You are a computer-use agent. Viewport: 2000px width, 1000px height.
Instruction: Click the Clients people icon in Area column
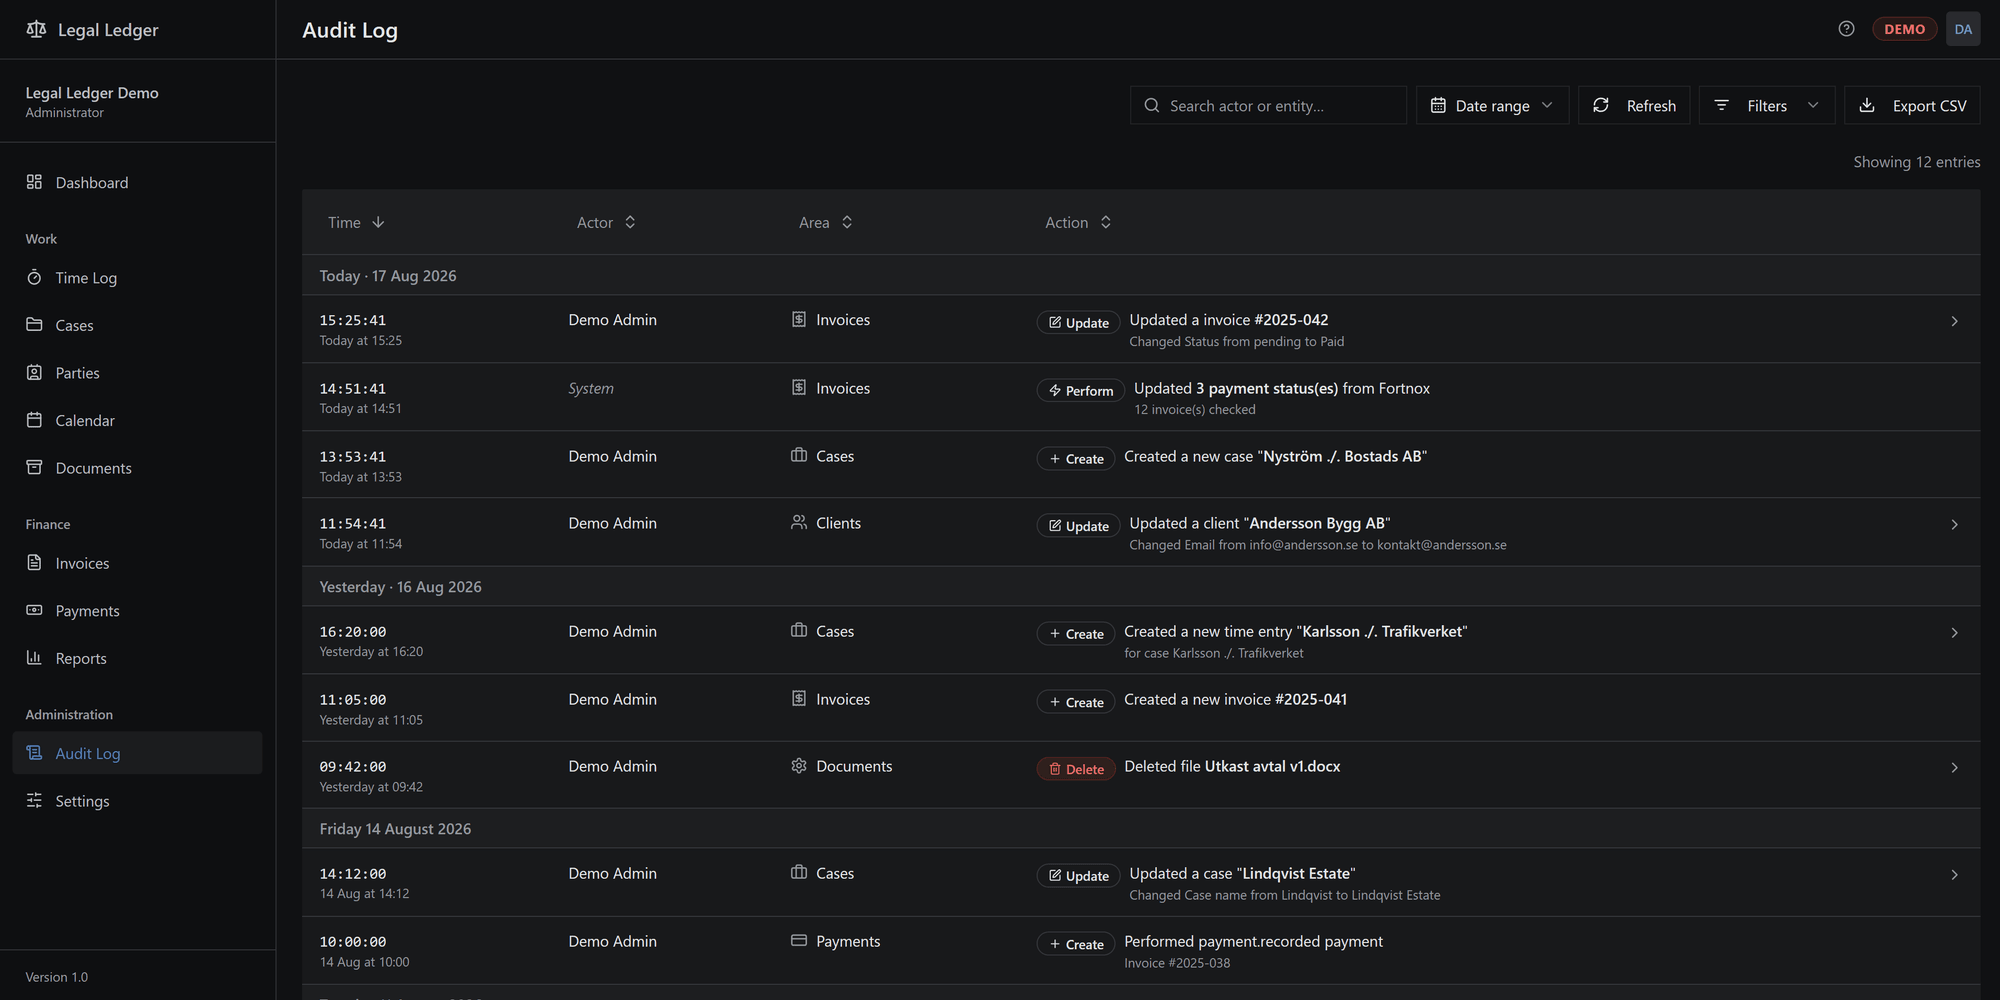(799, 522)
